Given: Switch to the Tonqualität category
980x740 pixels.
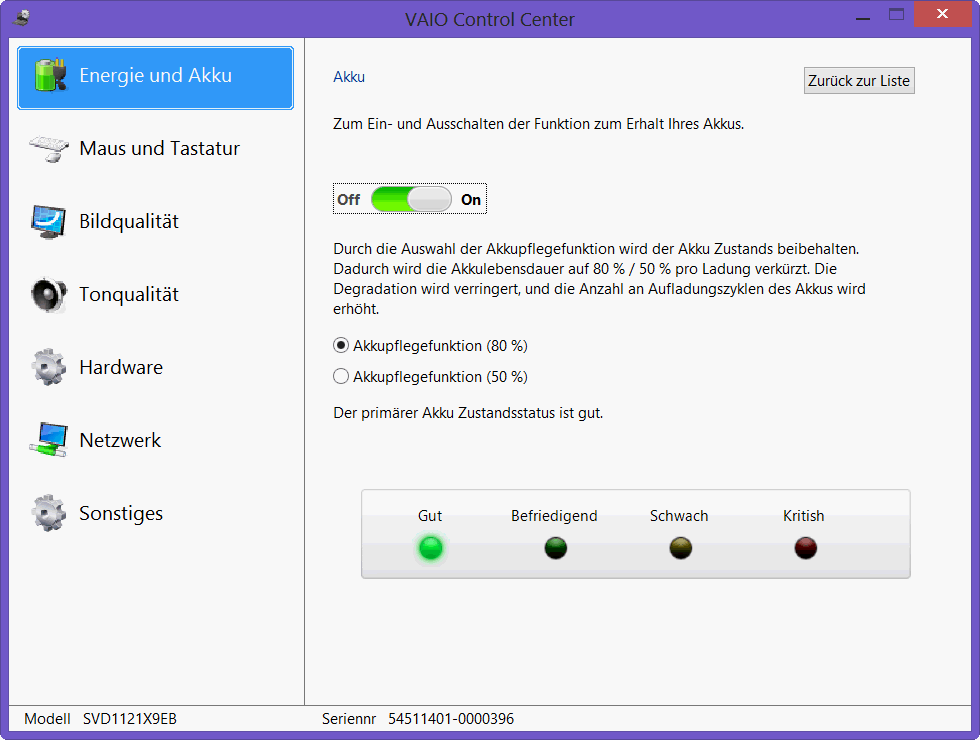Looking at the screenshot, I should [156, 294].
